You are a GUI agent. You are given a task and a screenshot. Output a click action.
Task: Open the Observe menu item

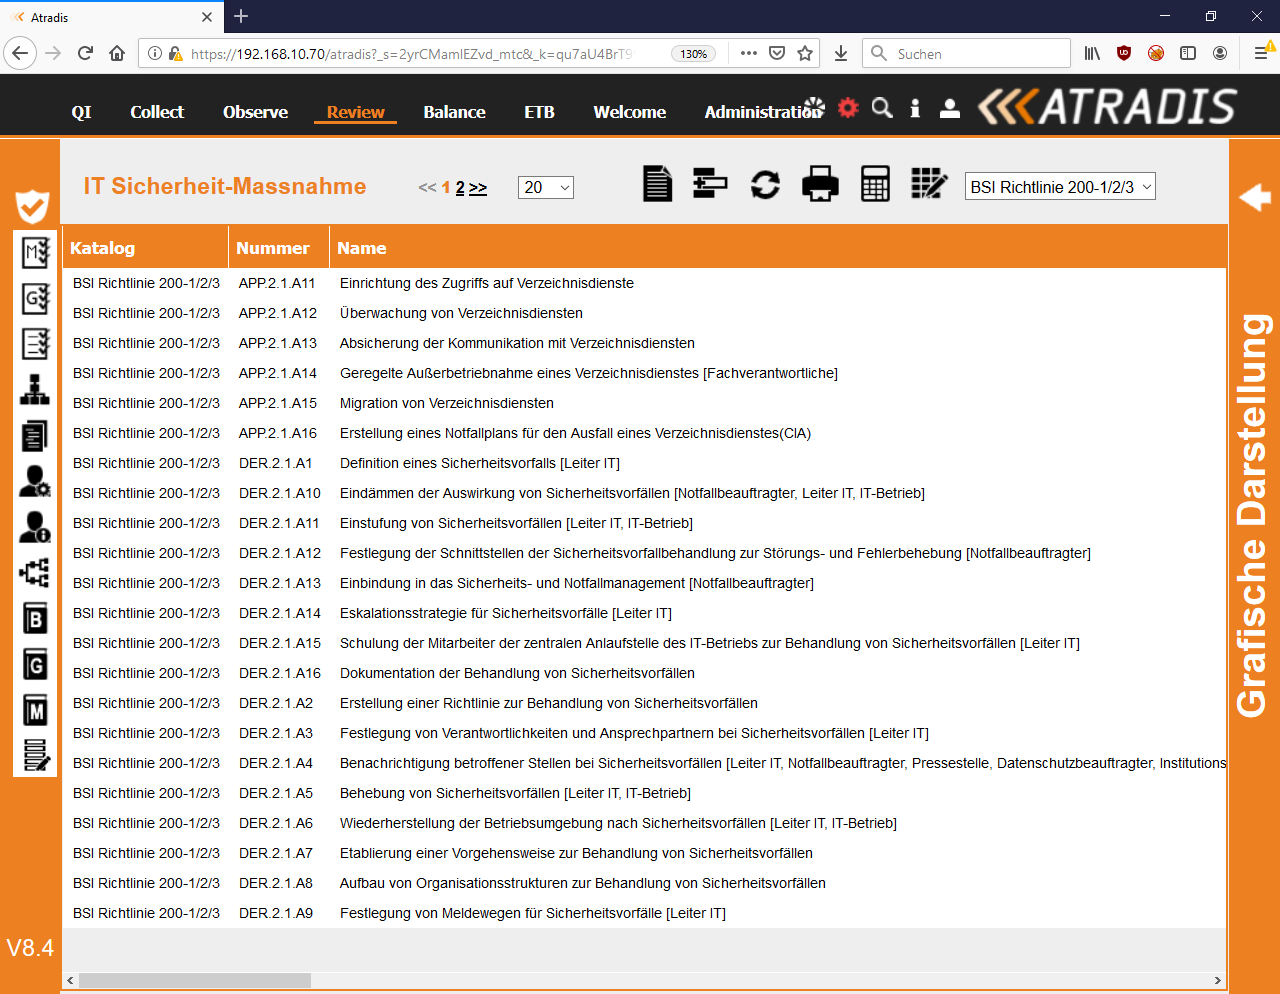coord(255,112)
